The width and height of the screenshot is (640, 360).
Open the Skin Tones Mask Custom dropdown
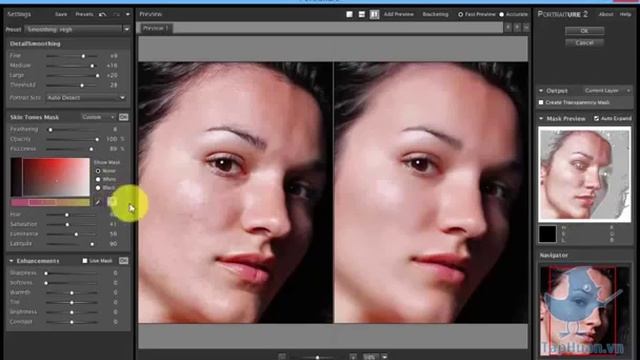98,117
